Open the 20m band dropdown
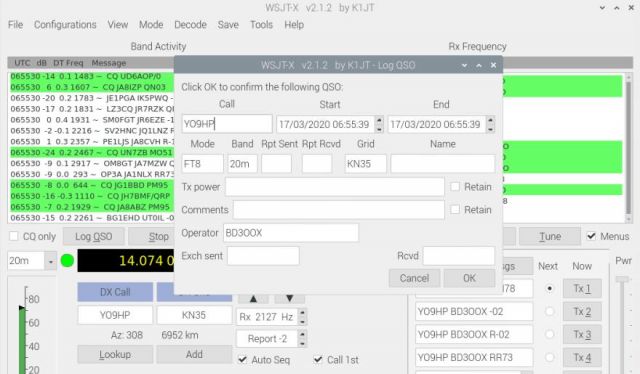The image size is (640, 374). point(51,261)
